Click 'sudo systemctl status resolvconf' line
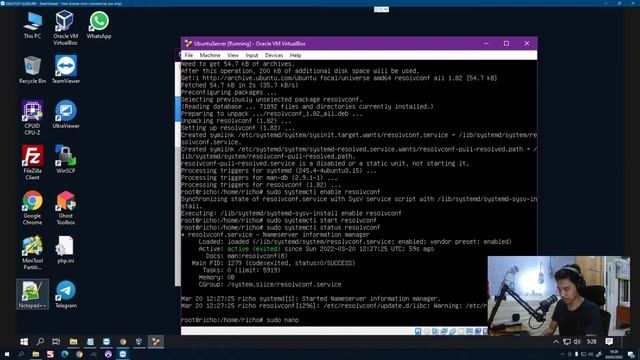 pos(280,227)
